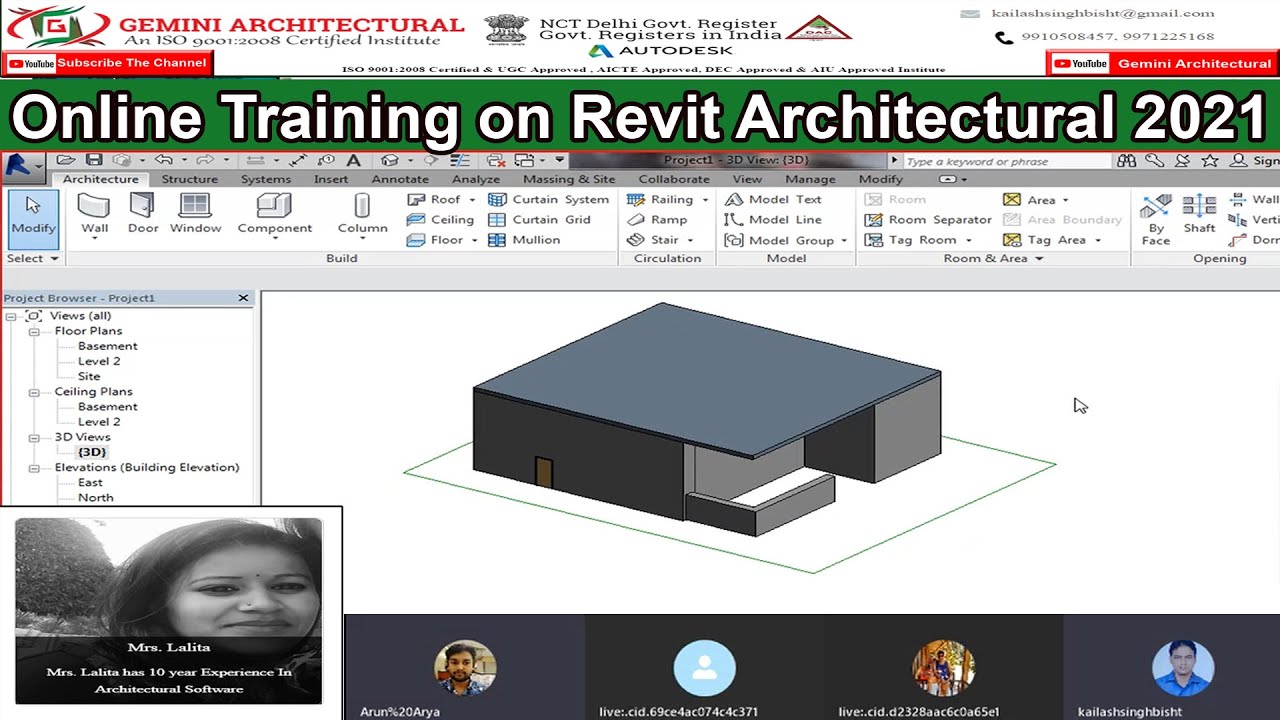Image resolution: width=1280 pixels, height=720 pixels.
Task: Select the Door tool
Action: click(x=143, y=215)
